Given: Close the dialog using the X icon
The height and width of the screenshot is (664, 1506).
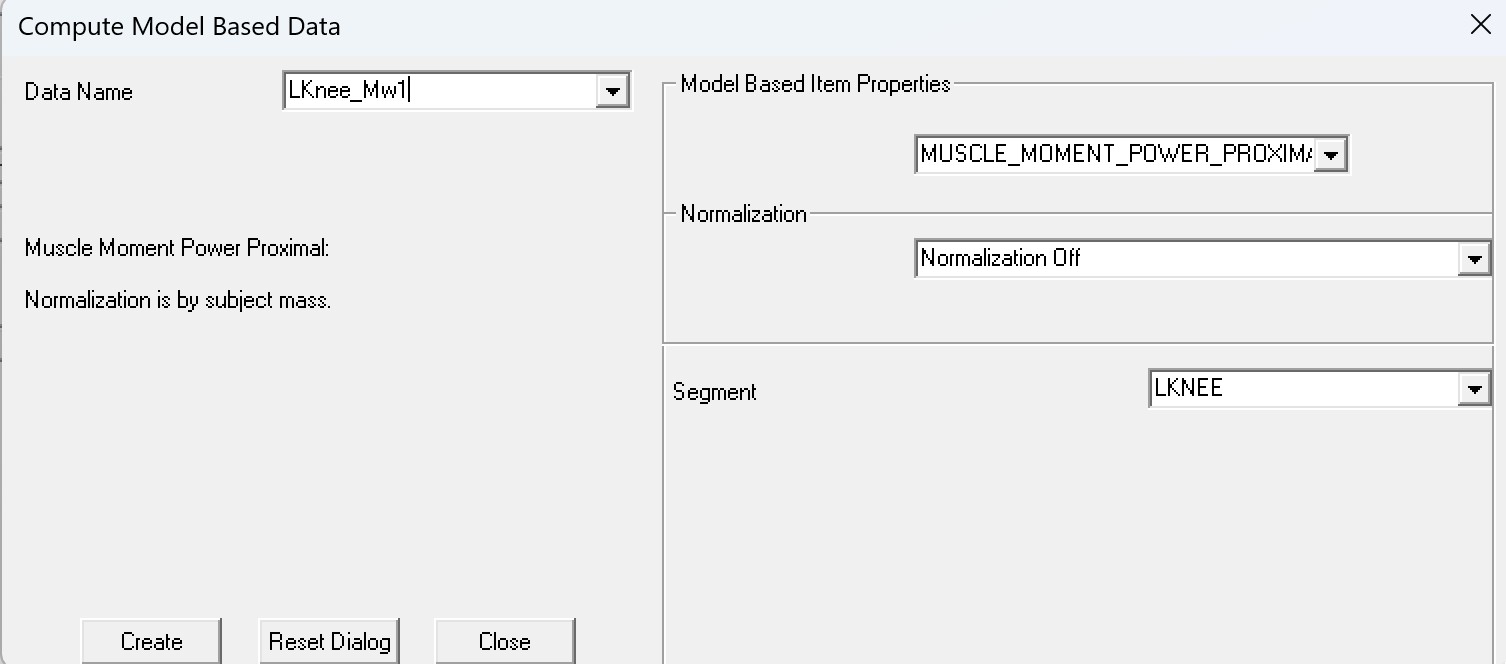Looking at the screenshot, I should 1480,25.
